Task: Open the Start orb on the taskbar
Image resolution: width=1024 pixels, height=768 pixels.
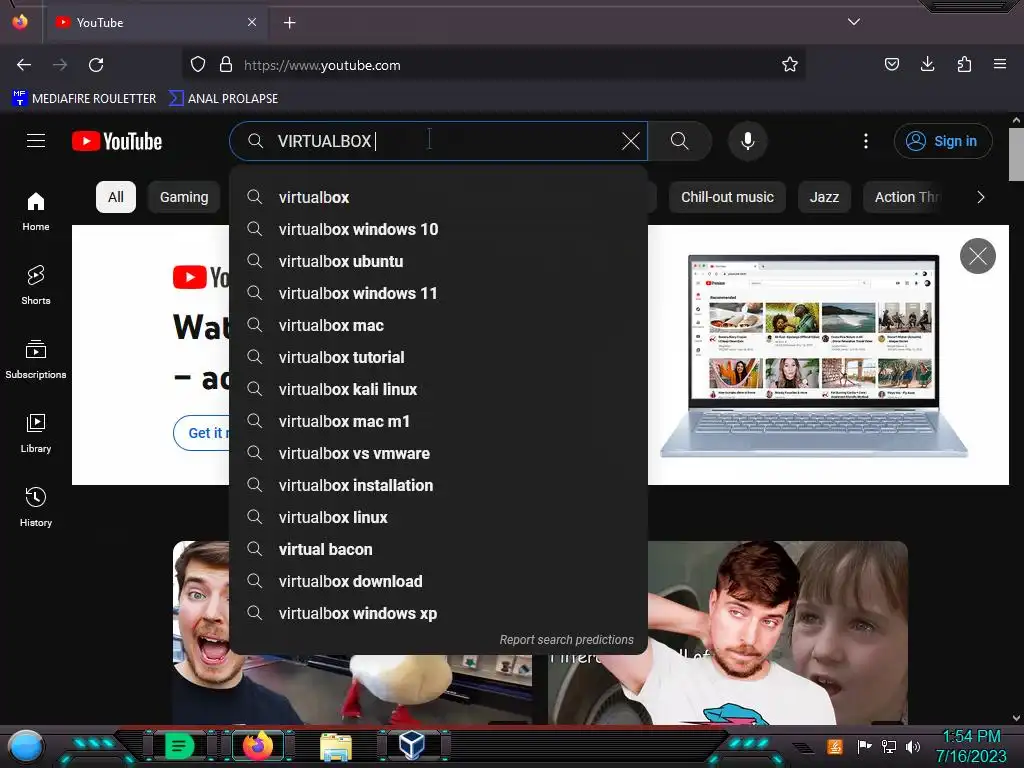Action: [x=26, y=746]
